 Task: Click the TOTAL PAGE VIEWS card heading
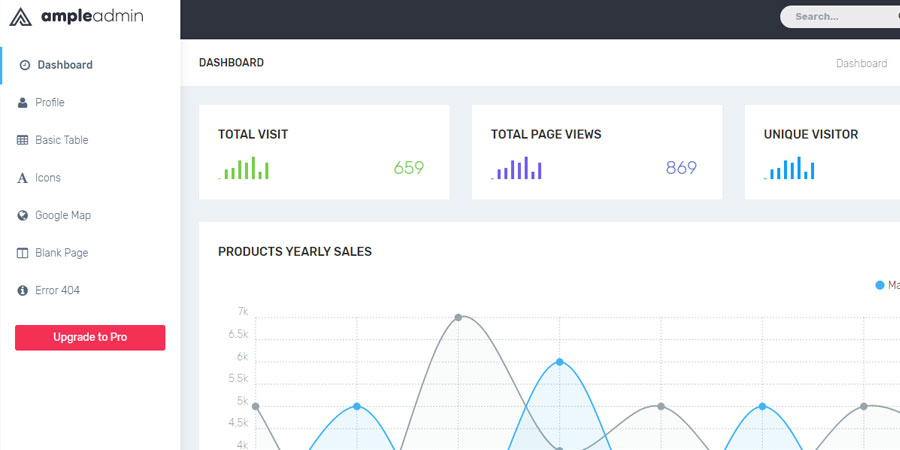(x=546, y=134)
